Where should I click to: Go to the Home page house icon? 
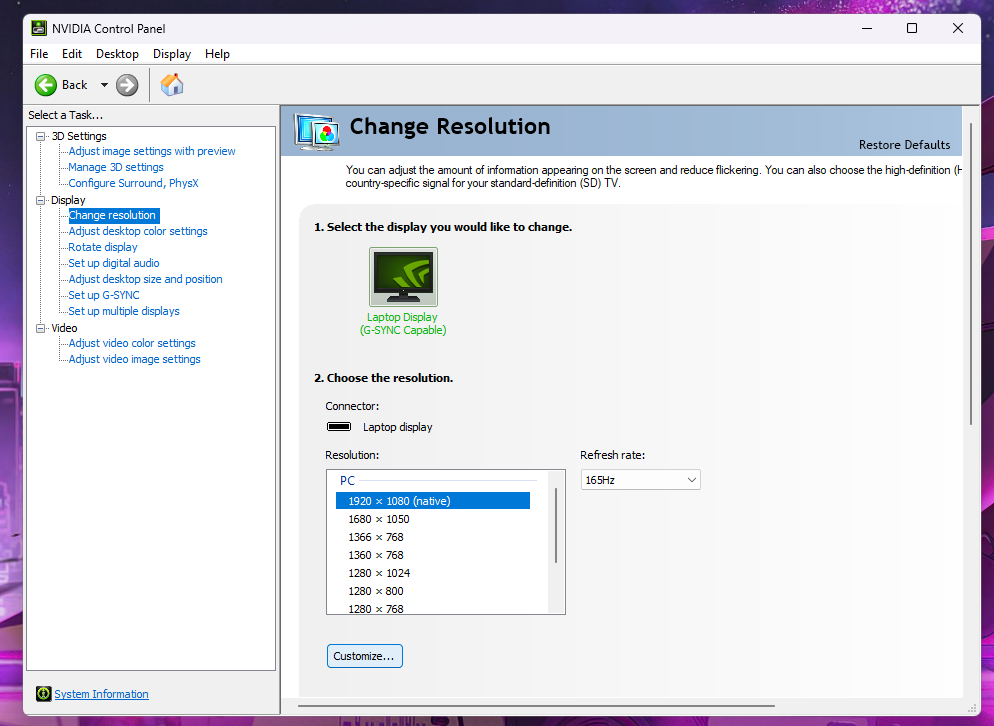(172, 84)
